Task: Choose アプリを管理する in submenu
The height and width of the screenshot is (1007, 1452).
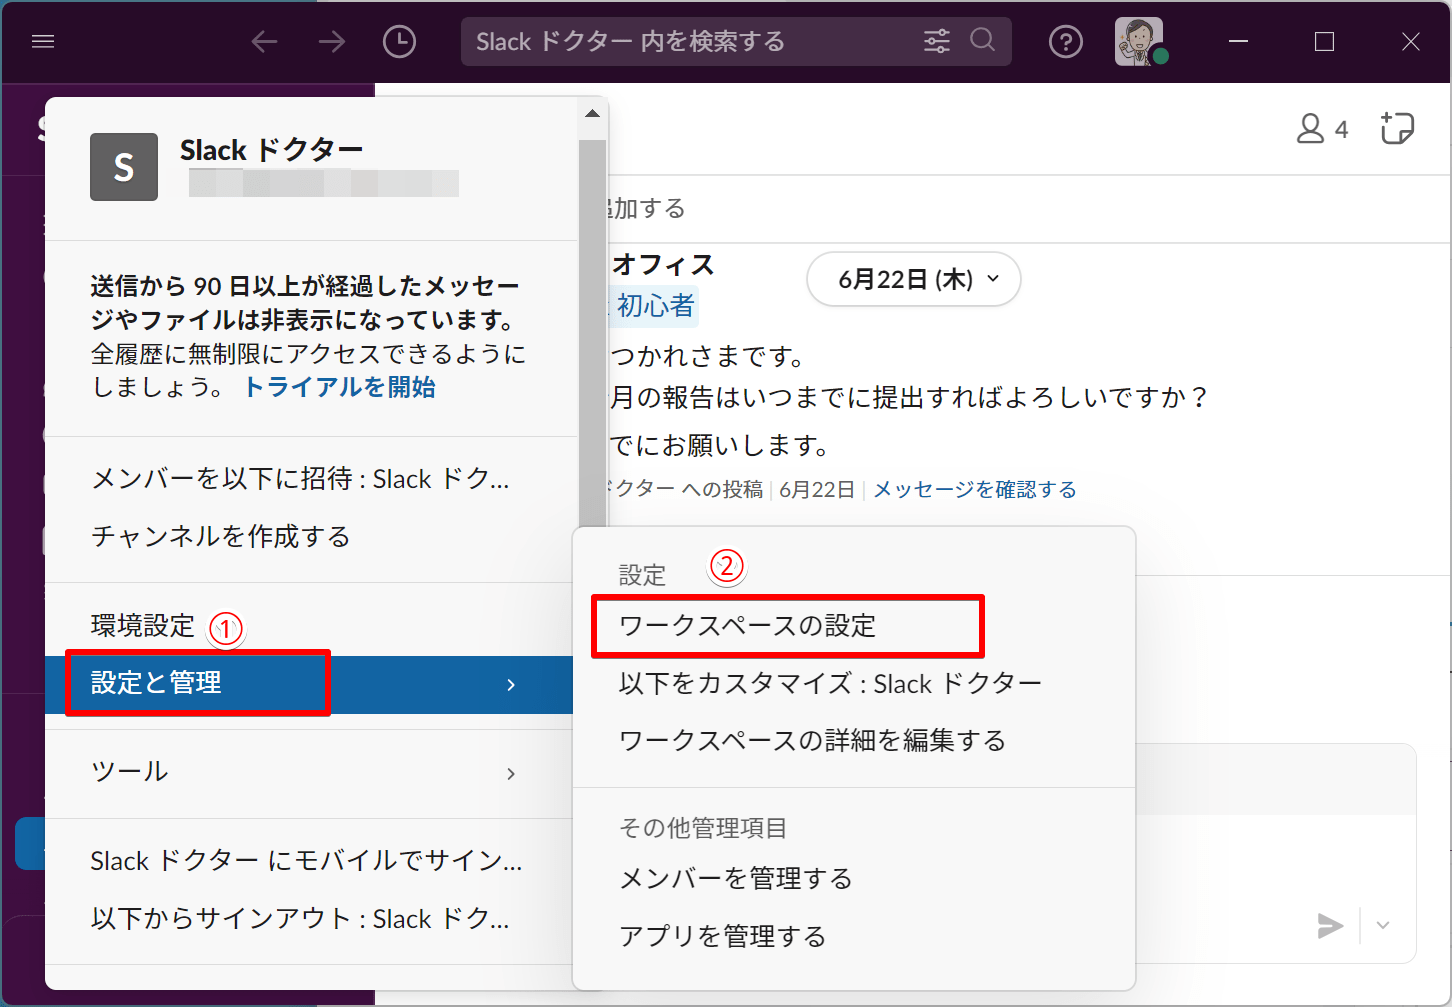Action: tap(854, 937)
